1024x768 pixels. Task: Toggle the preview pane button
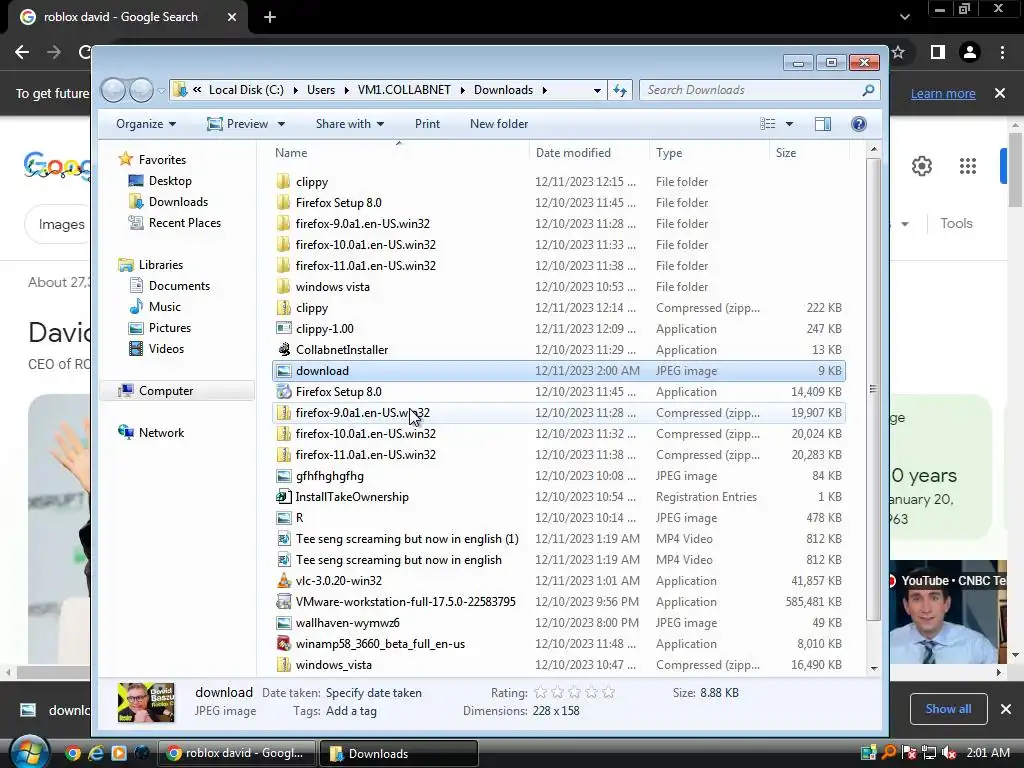click(823, 124)
